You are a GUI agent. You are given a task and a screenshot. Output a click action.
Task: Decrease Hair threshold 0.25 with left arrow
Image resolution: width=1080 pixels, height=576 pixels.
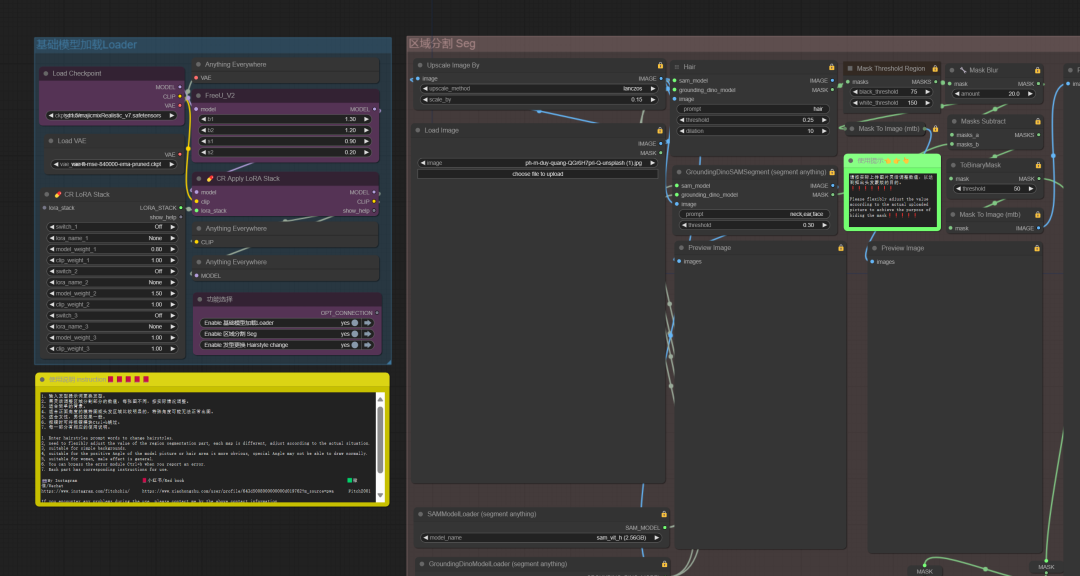click(682, 120)
